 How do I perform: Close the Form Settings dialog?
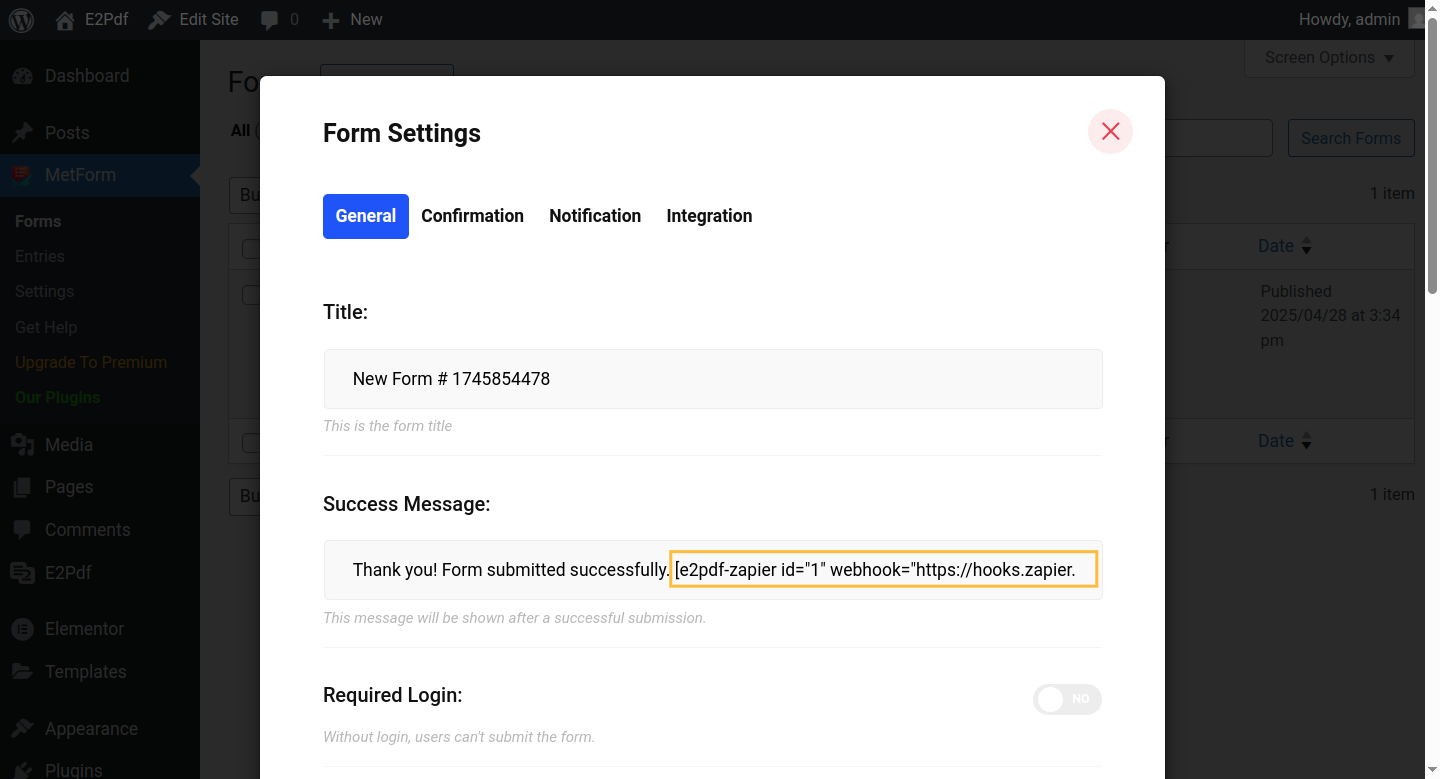coord(1110,131)
